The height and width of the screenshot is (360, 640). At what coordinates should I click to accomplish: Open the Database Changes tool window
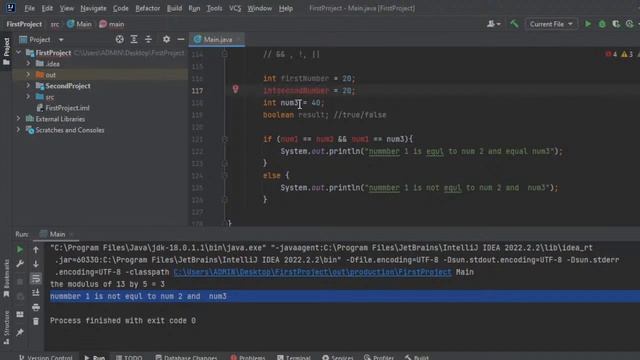pyautogui.click(x=186, y=357)
